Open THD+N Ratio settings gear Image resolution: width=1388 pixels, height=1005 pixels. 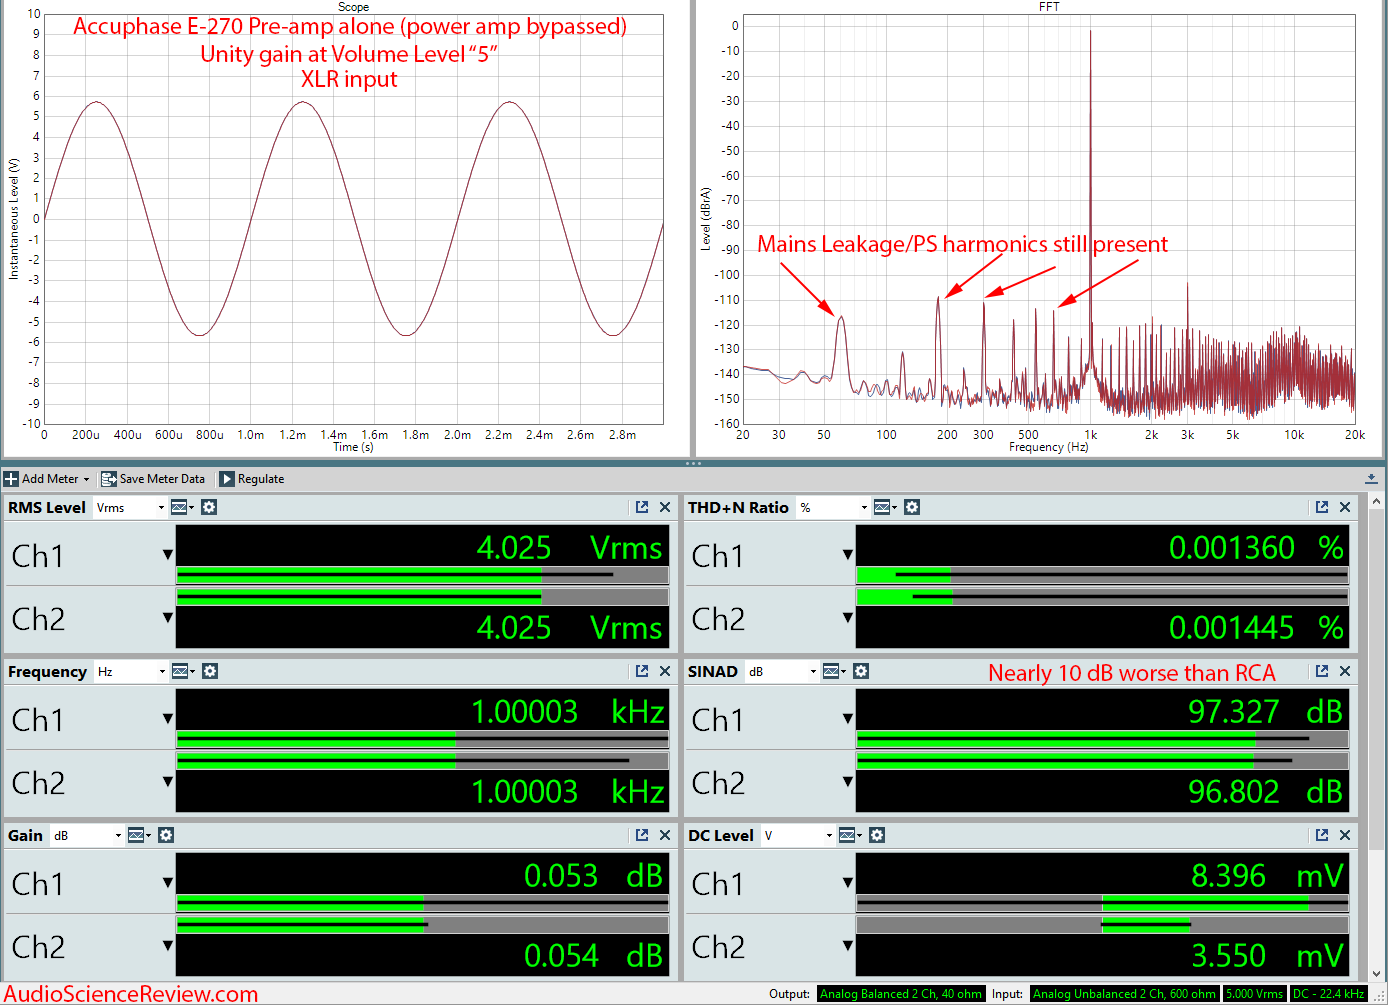pyautogui.click(x=912, y=508)
